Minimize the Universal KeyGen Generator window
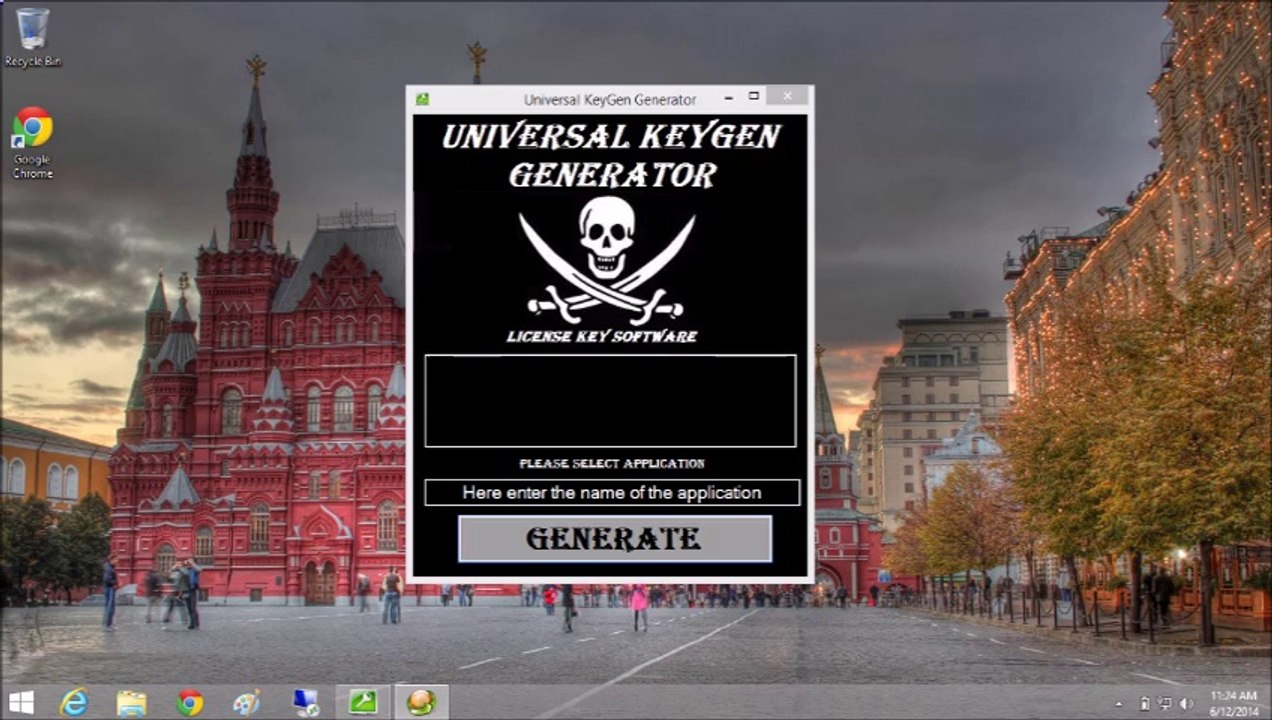Image resolution: width=1272 pixels, height=720 pixels. coord(728,97)
